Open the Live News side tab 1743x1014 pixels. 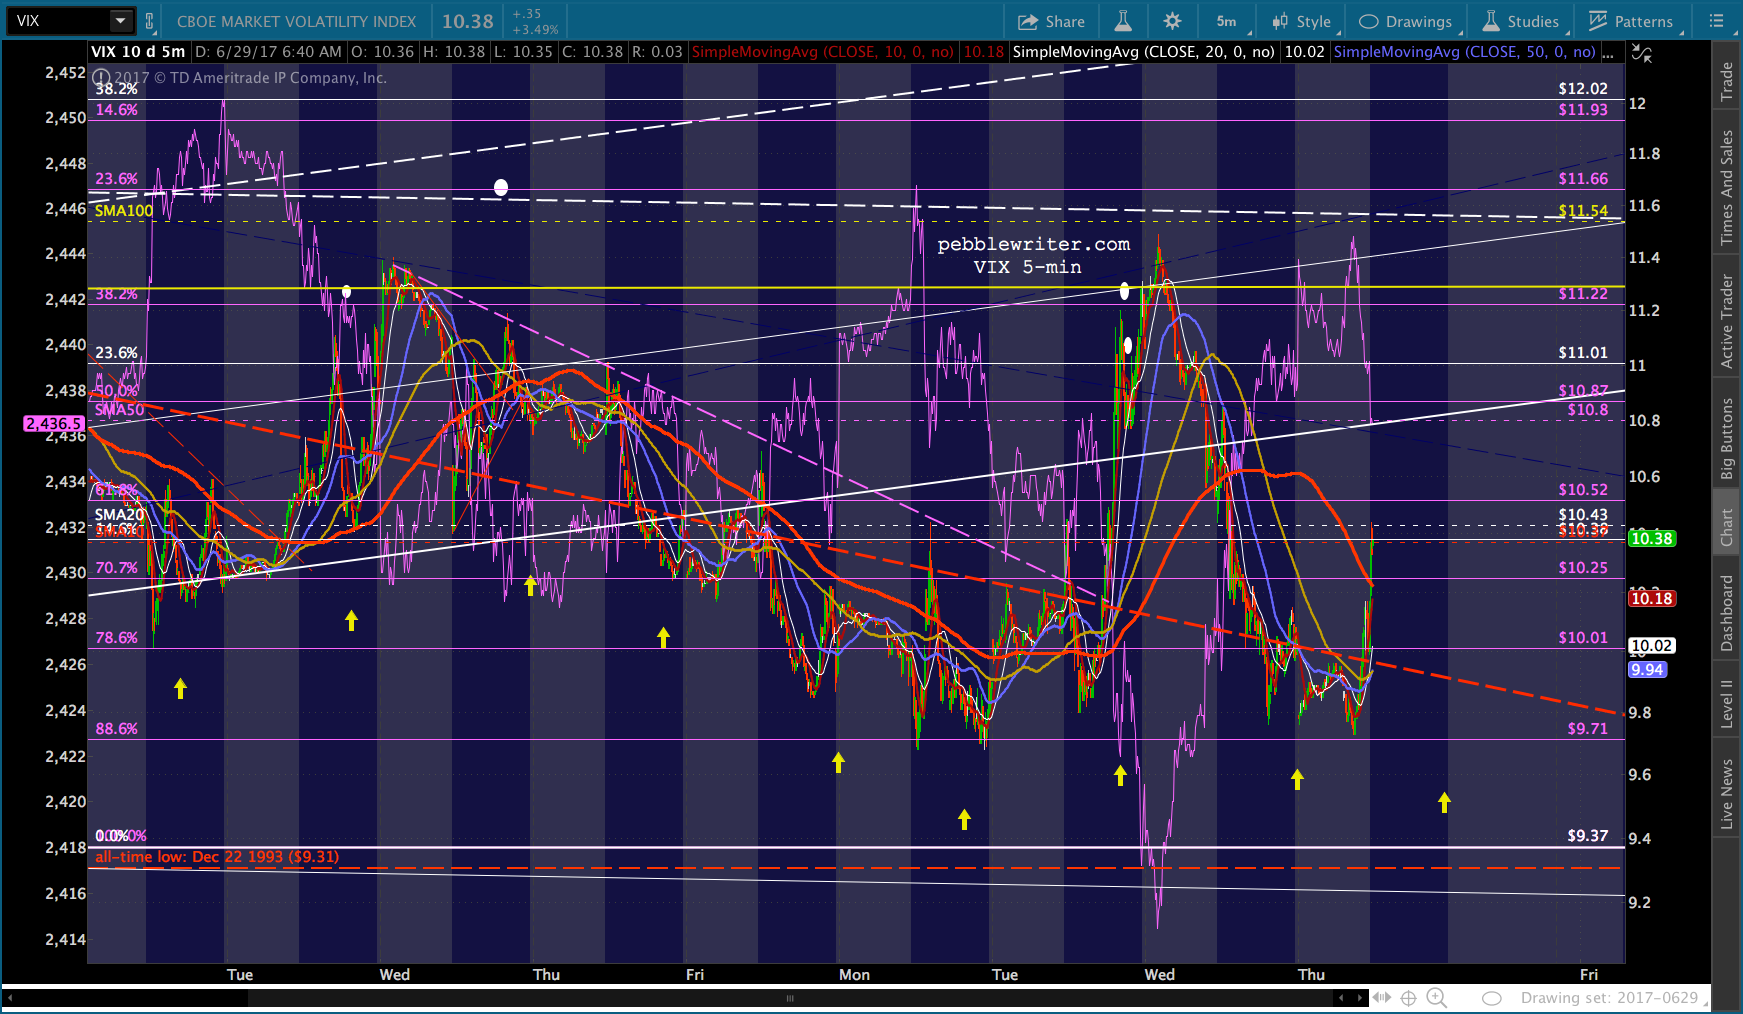pyautogui.click(x=1727, y=793)
